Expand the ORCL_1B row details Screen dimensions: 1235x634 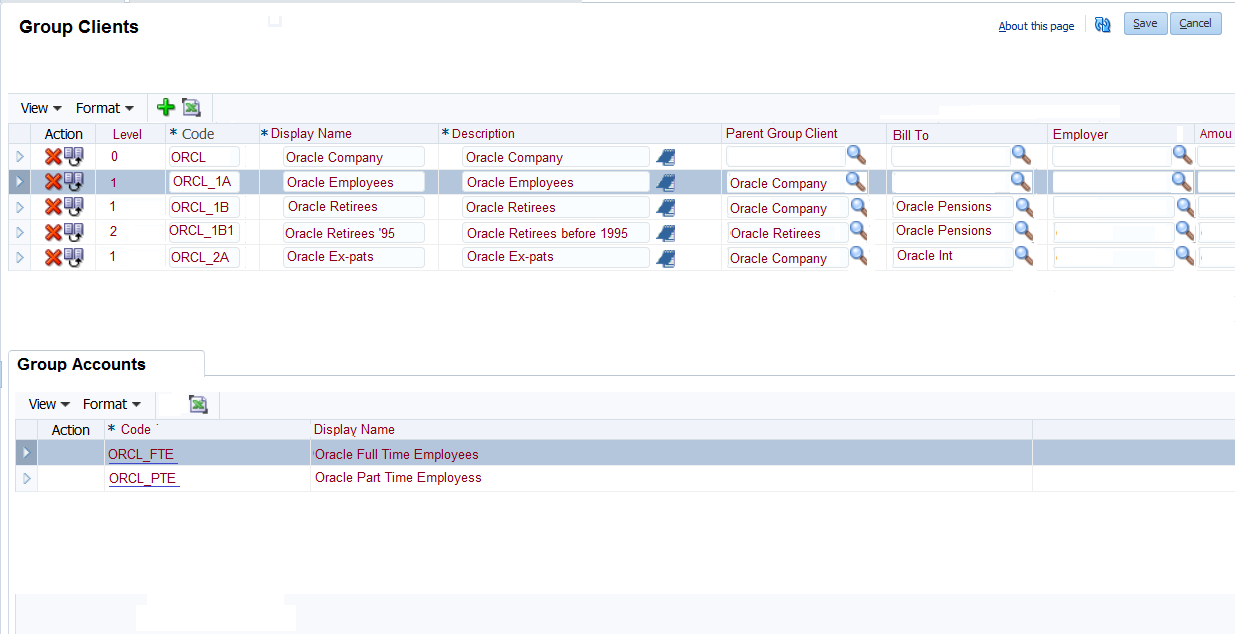(x=19, y=206)
